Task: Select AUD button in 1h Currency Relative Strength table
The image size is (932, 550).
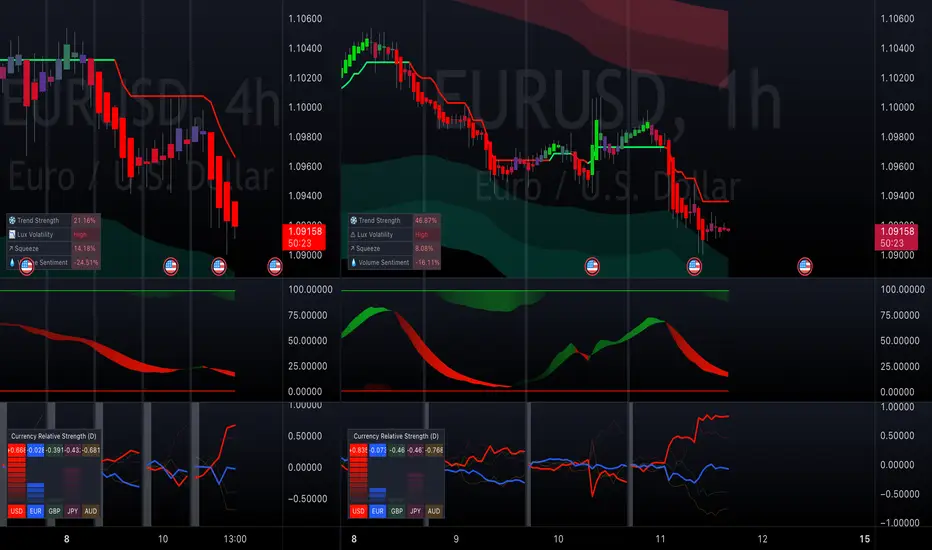Action: pyautogui.click(x=434, y=511)
